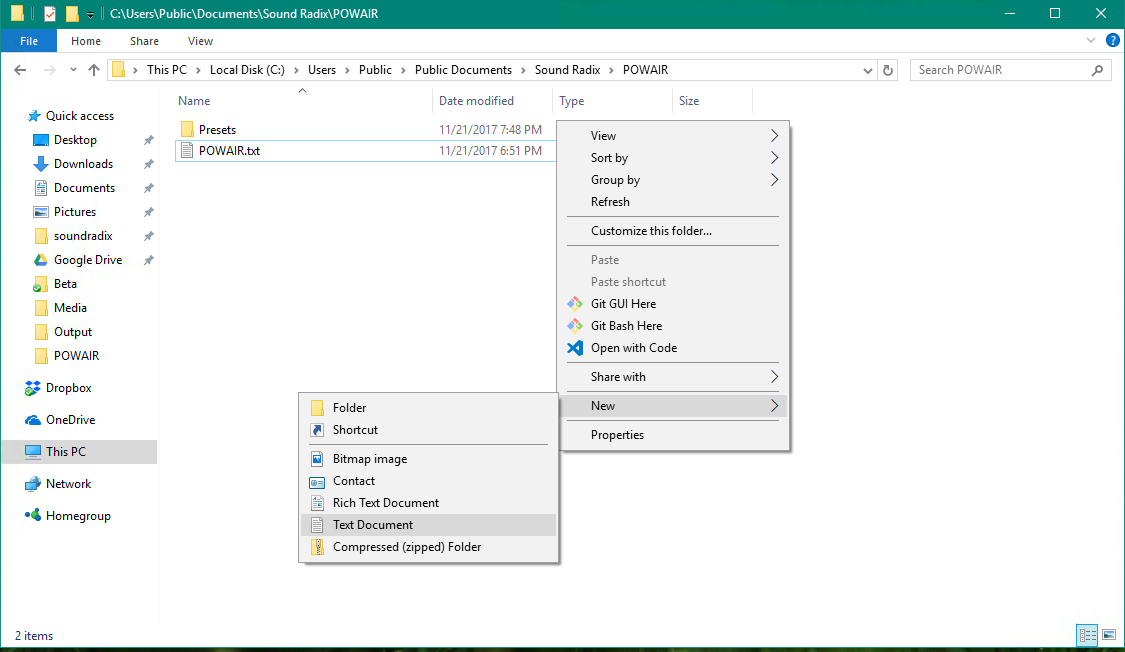
Task: Click the Homegroup icon in sidebar
Action: 32,515
